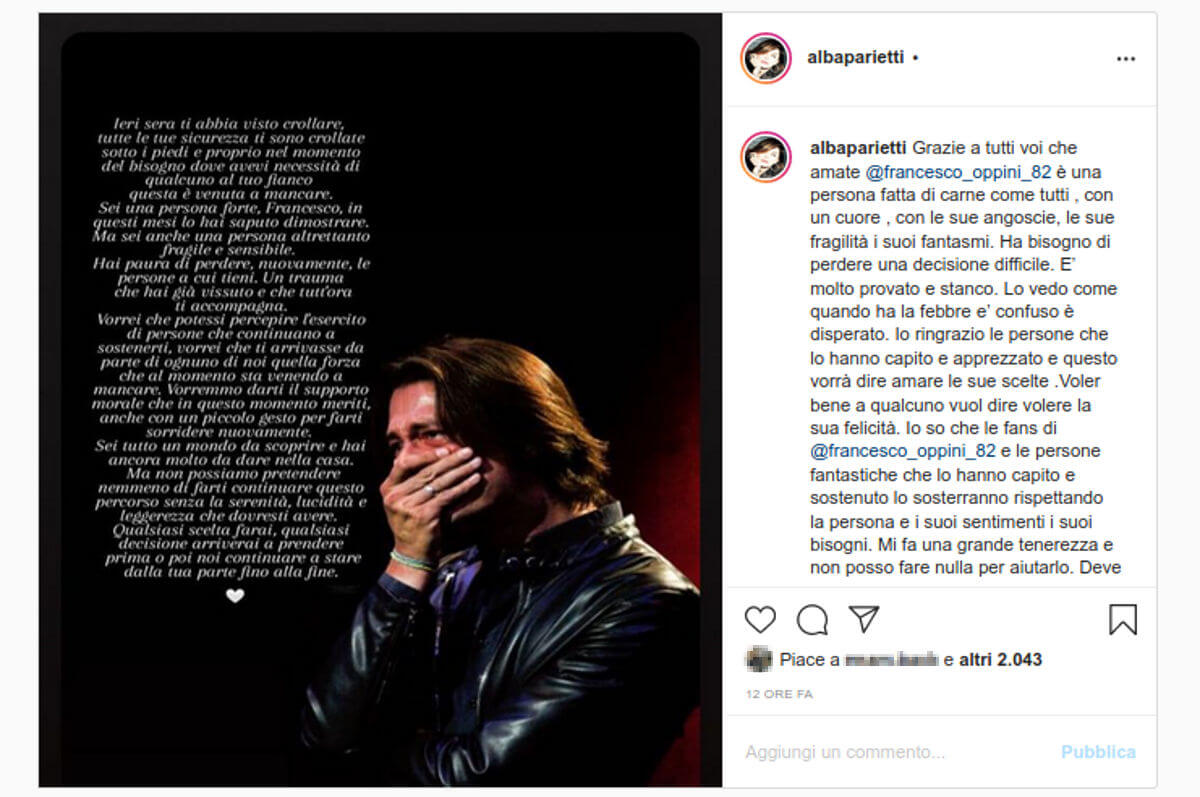Open the blurred liker's small avatar
The height and width of the screenshot is (797, 1200).
point(759,659)
